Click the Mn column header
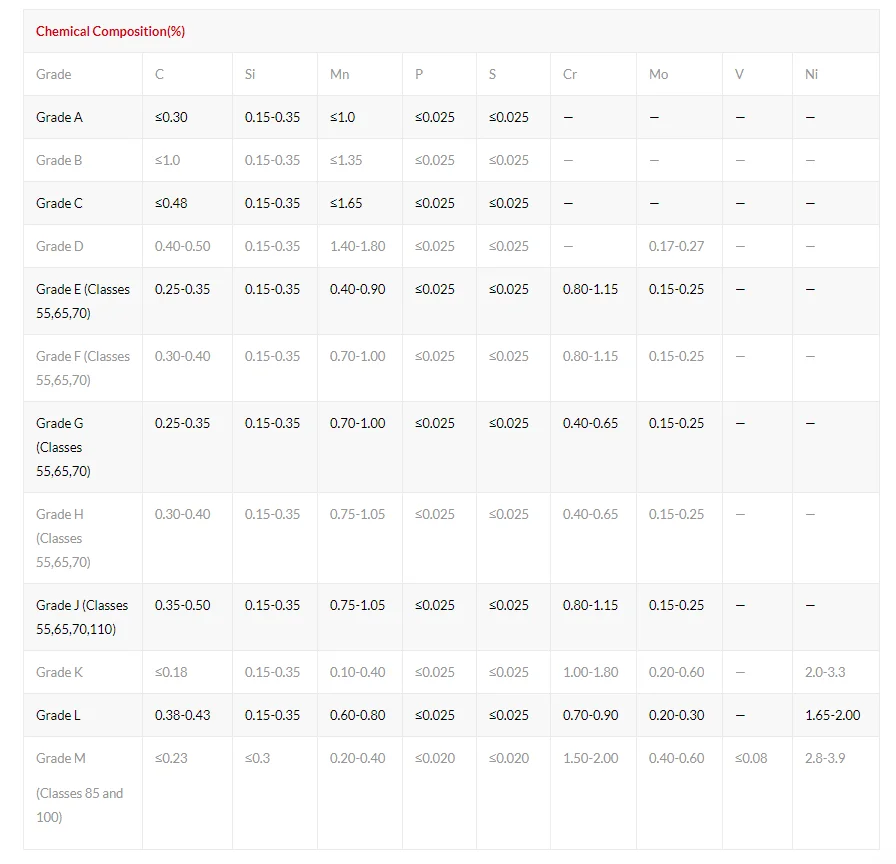The width and height of the screenshot is (896, 864). 339,74
